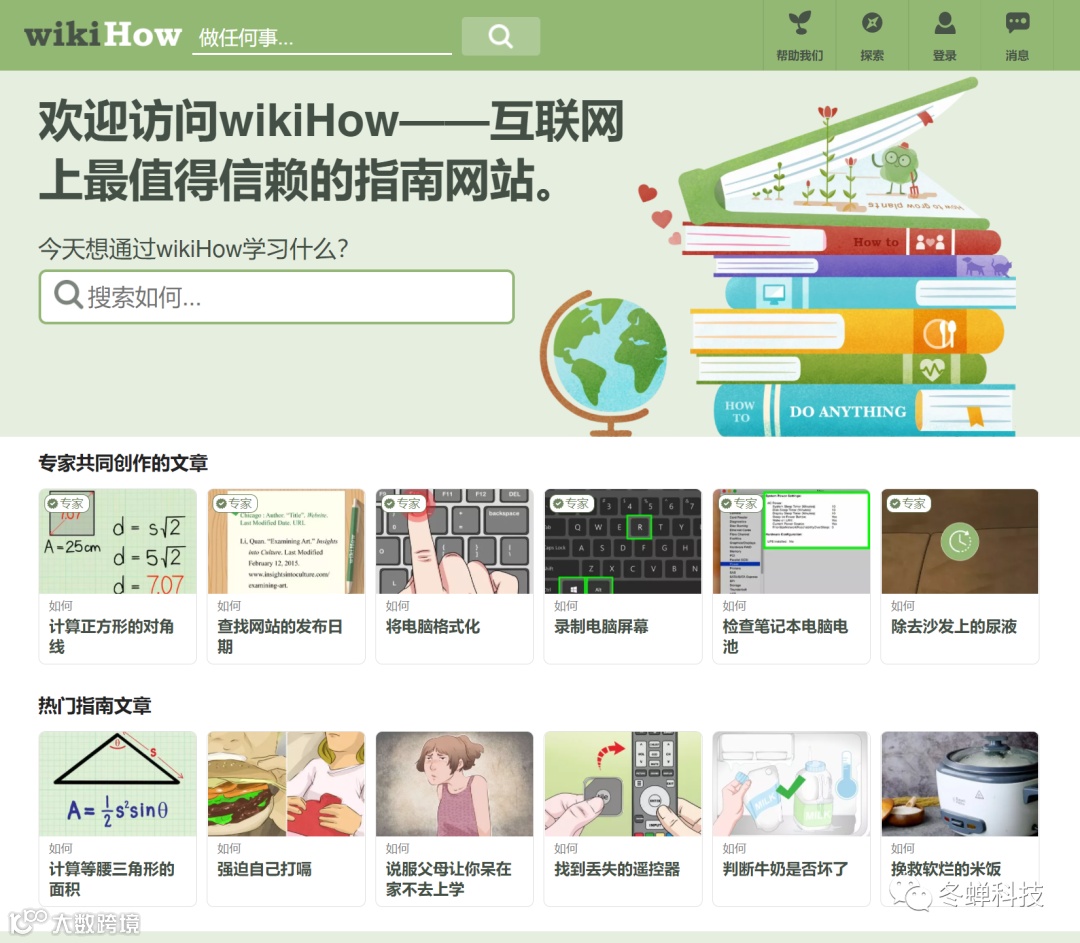1080x943 pixels.
Task: Open the 查找网站的发布日期 article link
Action: point(280,636)
